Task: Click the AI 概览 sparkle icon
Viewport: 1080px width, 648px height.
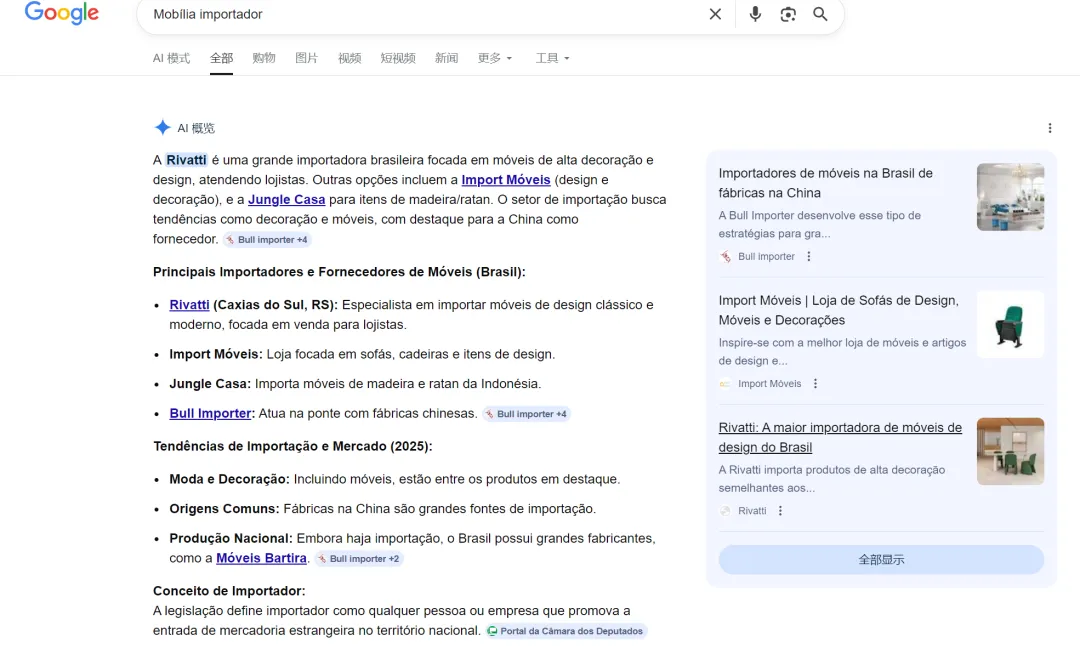Action: point(163,127)
